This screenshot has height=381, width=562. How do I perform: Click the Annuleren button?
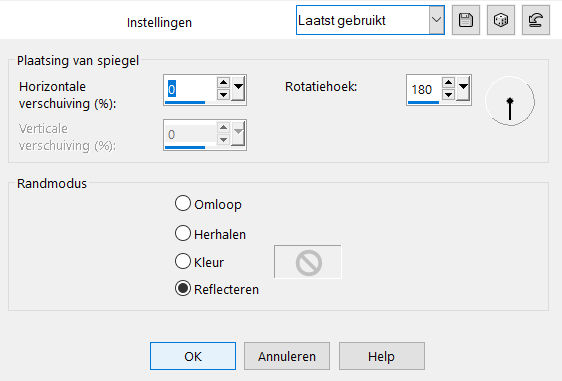[x=287, y=356]
